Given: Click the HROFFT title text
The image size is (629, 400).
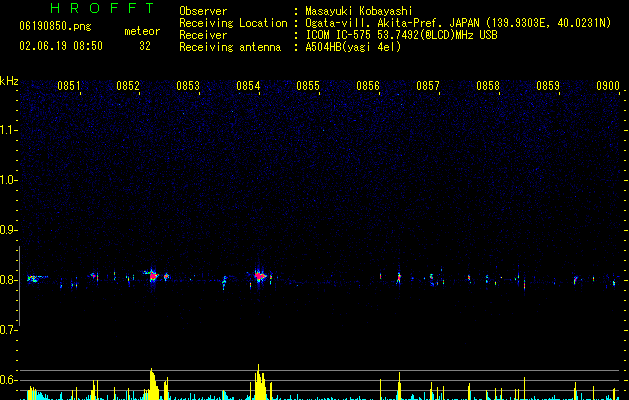Looking at the screenshot, I should 102,8.
